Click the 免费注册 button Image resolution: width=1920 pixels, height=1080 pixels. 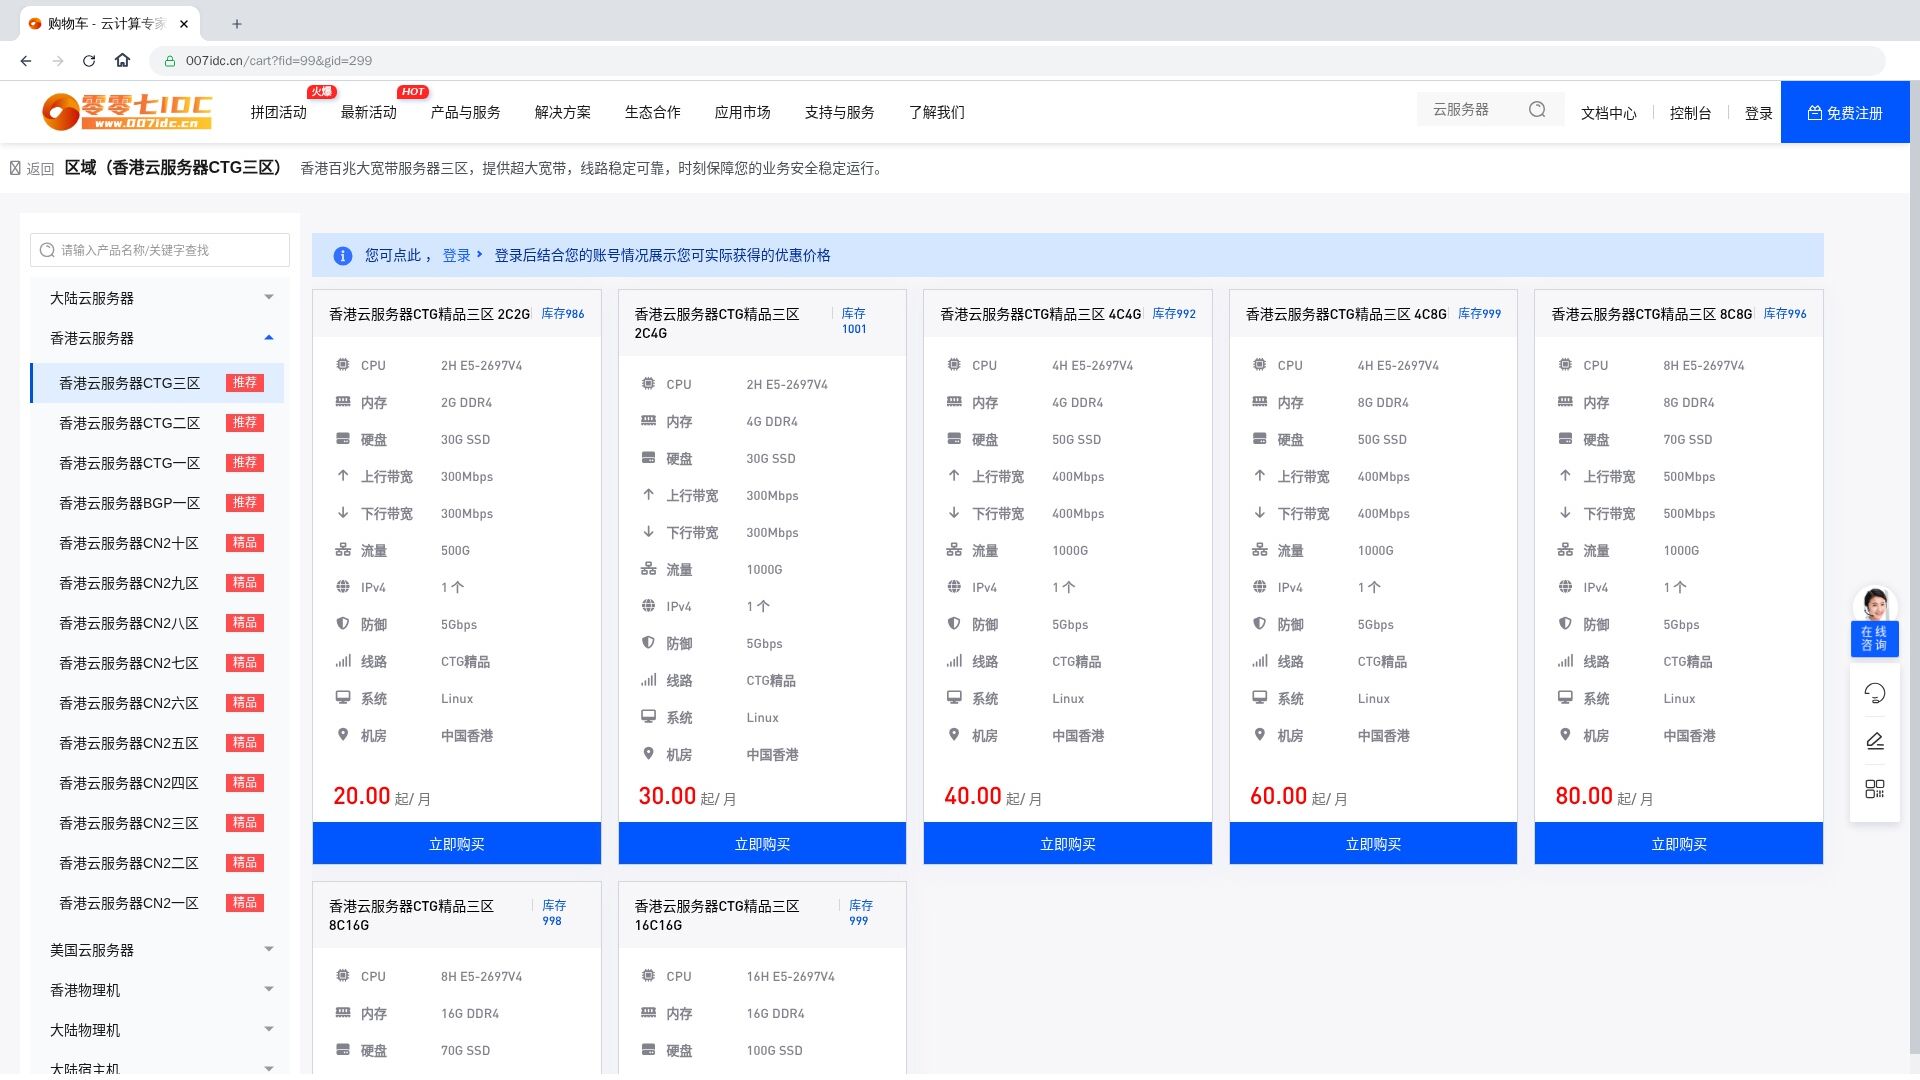[x=1845, y=112]
